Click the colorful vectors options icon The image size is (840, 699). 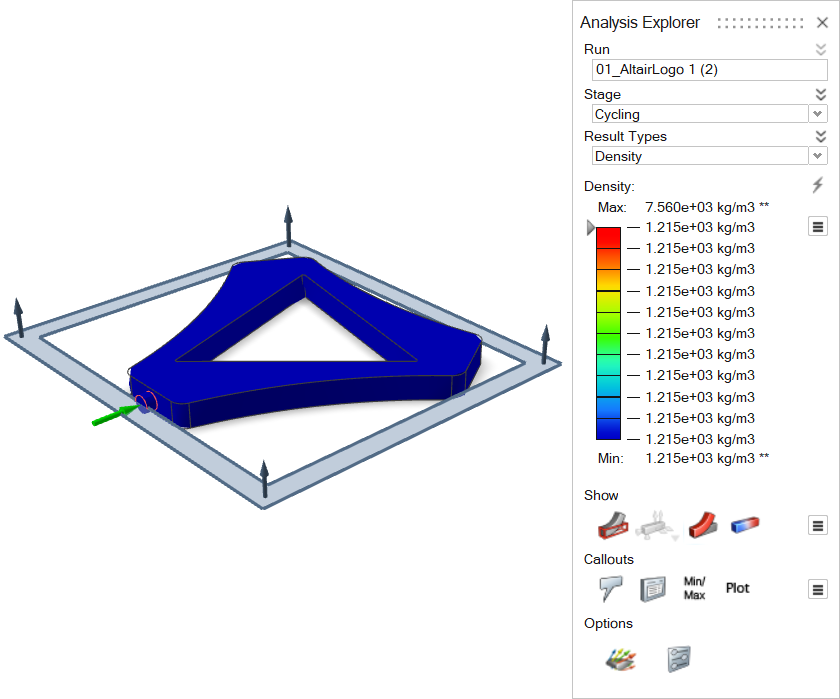(x=620, y=659)
